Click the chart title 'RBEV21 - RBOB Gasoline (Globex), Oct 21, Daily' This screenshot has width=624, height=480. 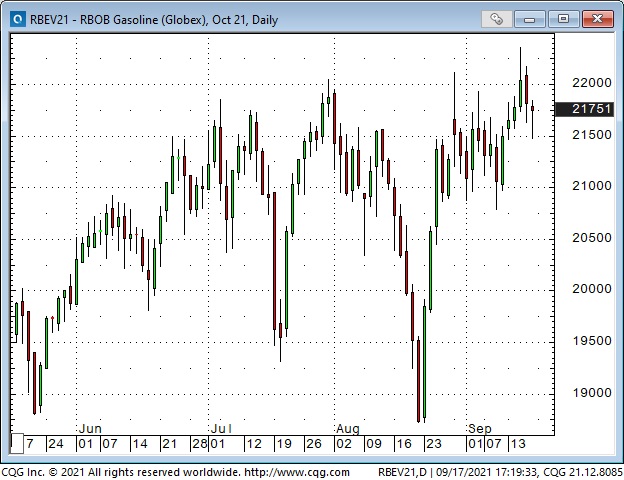[154, 20]
